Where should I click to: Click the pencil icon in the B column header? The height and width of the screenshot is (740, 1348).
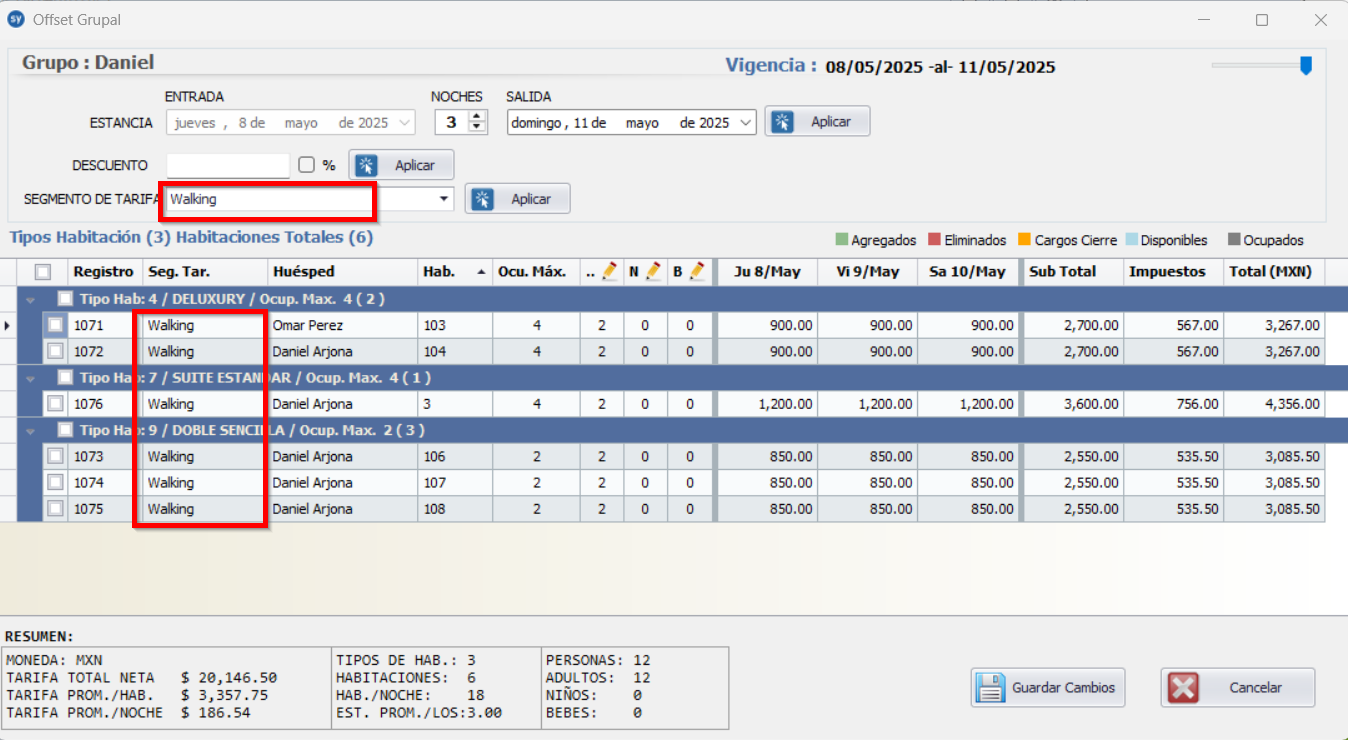(697, 271)
